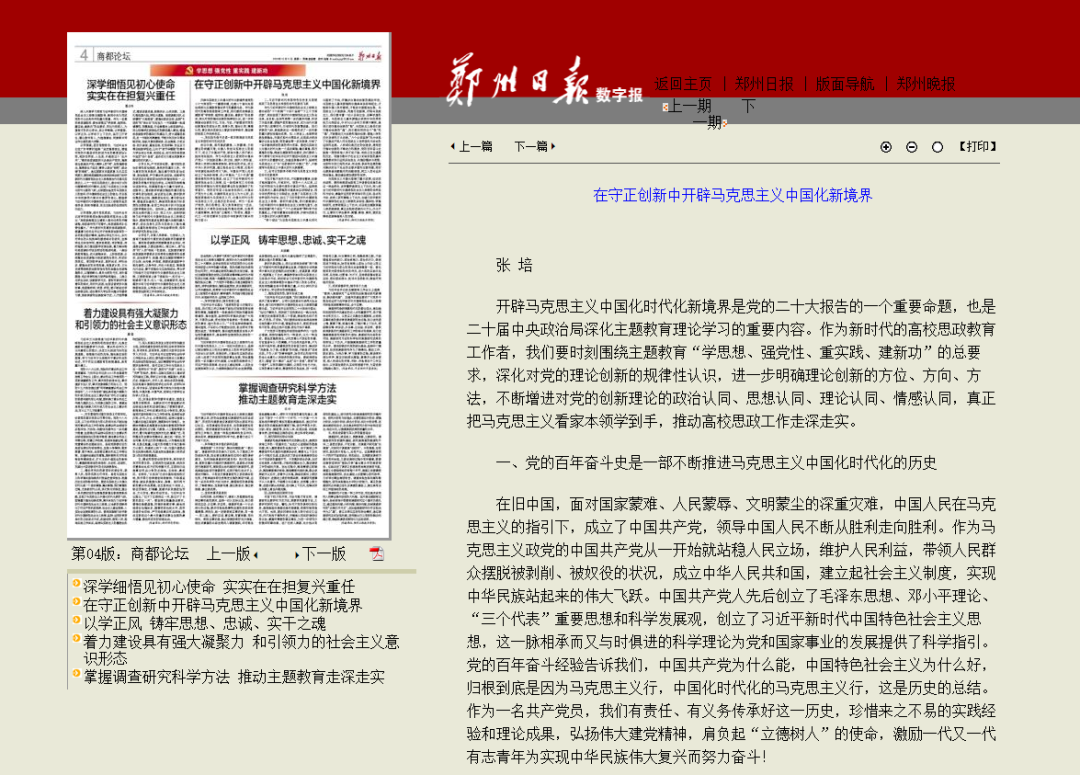Click the 第04版：商都论坛 page label
This screenshot has height=775, width=1080.
point(130,554)
